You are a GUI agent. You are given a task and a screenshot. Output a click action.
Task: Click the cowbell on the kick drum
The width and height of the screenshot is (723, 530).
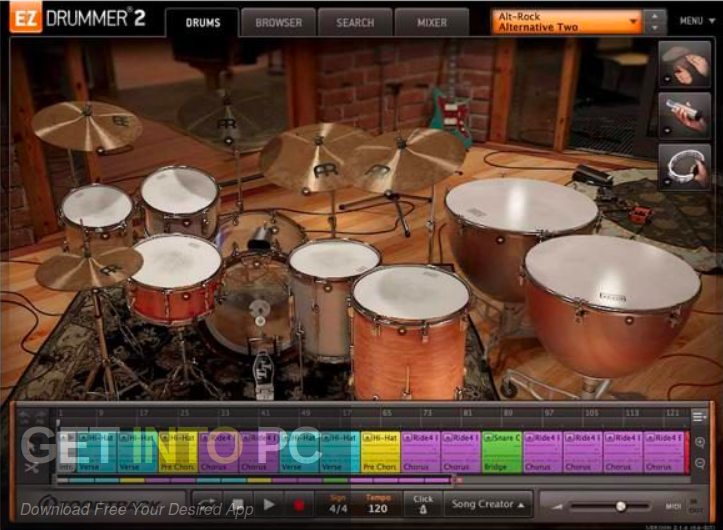tap(259, 239)
